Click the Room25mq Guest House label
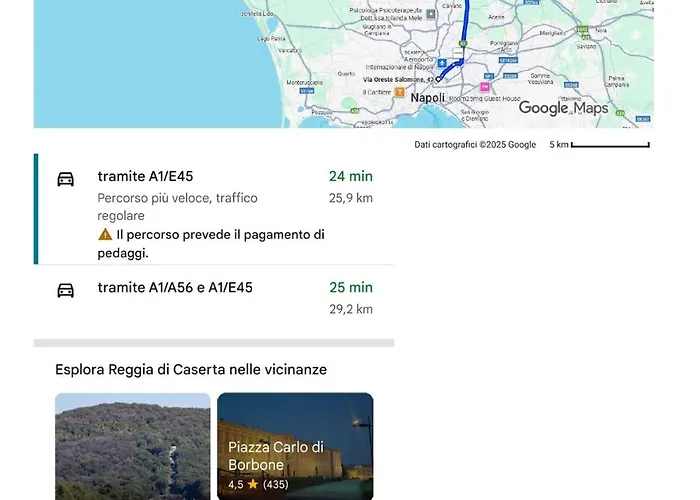Viewport: 700px width, 500px height. 485,99
